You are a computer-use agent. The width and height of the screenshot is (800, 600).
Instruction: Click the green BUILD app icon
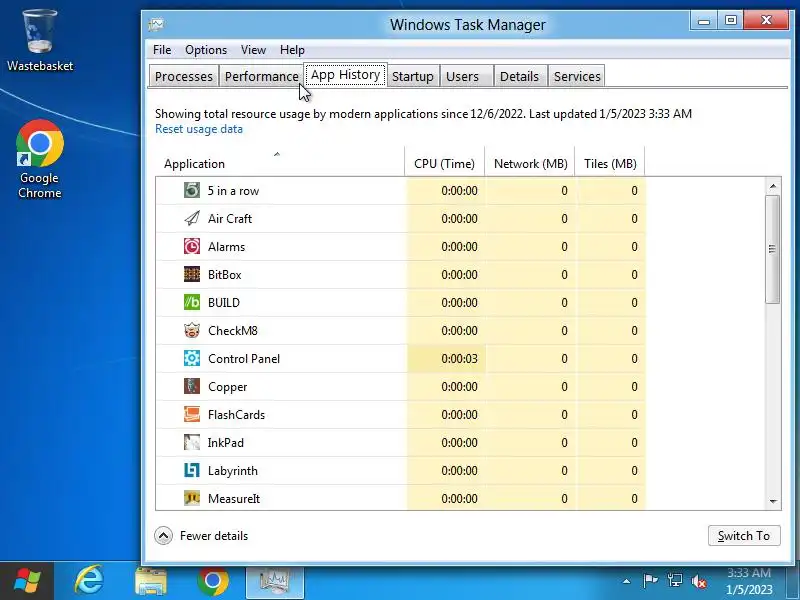(x=192, y=303)
